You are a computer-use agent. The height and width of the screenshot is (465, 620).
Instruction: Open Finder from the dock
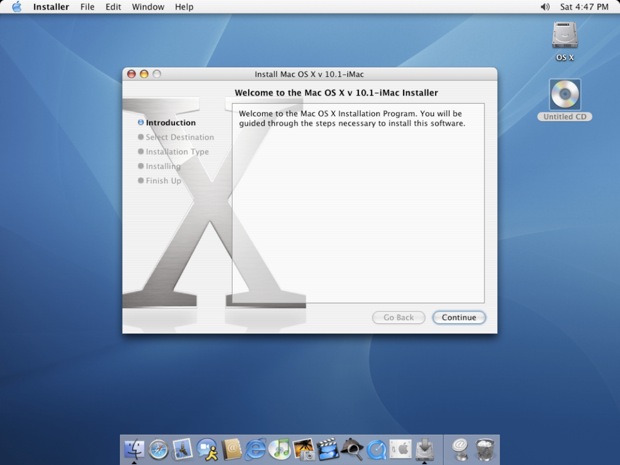[x=134, y=449]
